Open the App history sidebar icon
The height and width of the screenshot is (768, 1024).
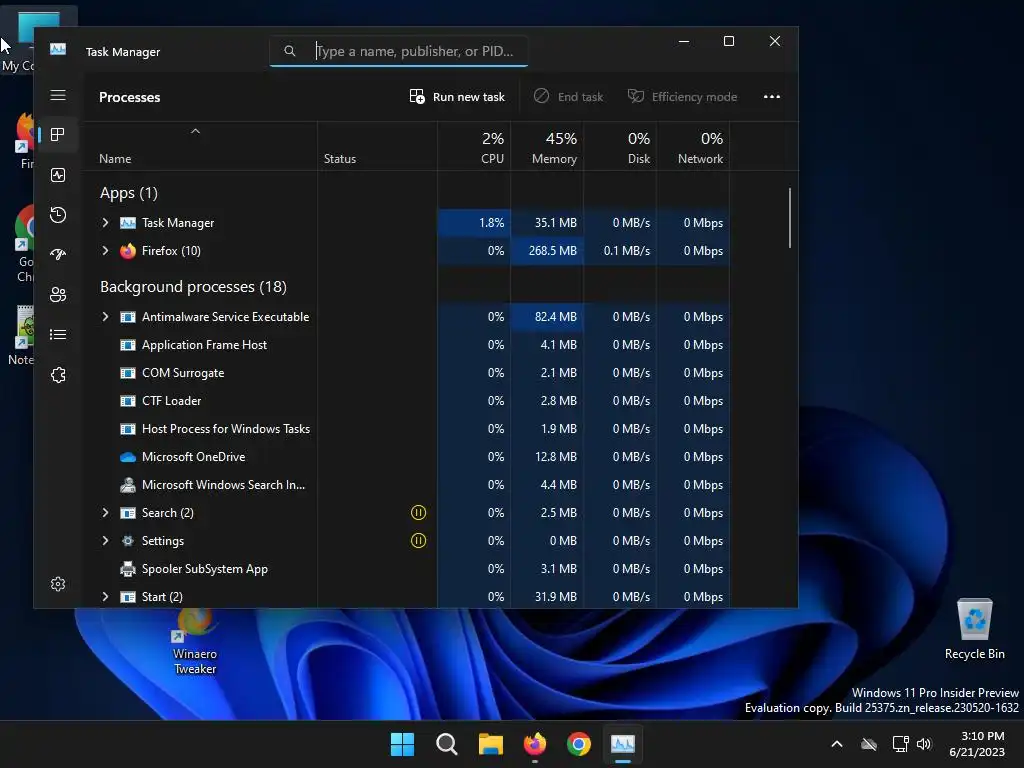[x=58, y=215]
